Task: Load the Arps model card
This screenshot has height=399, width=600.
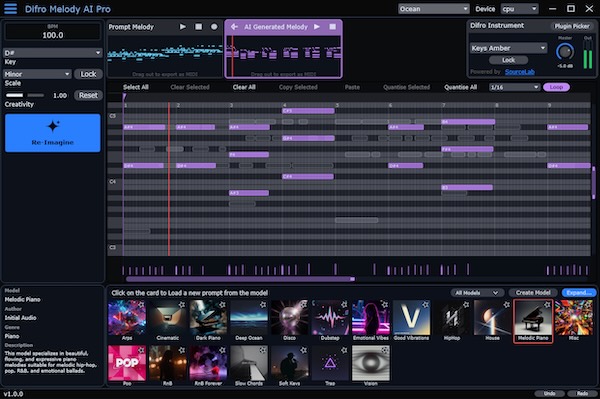Action: pos(127,320)
